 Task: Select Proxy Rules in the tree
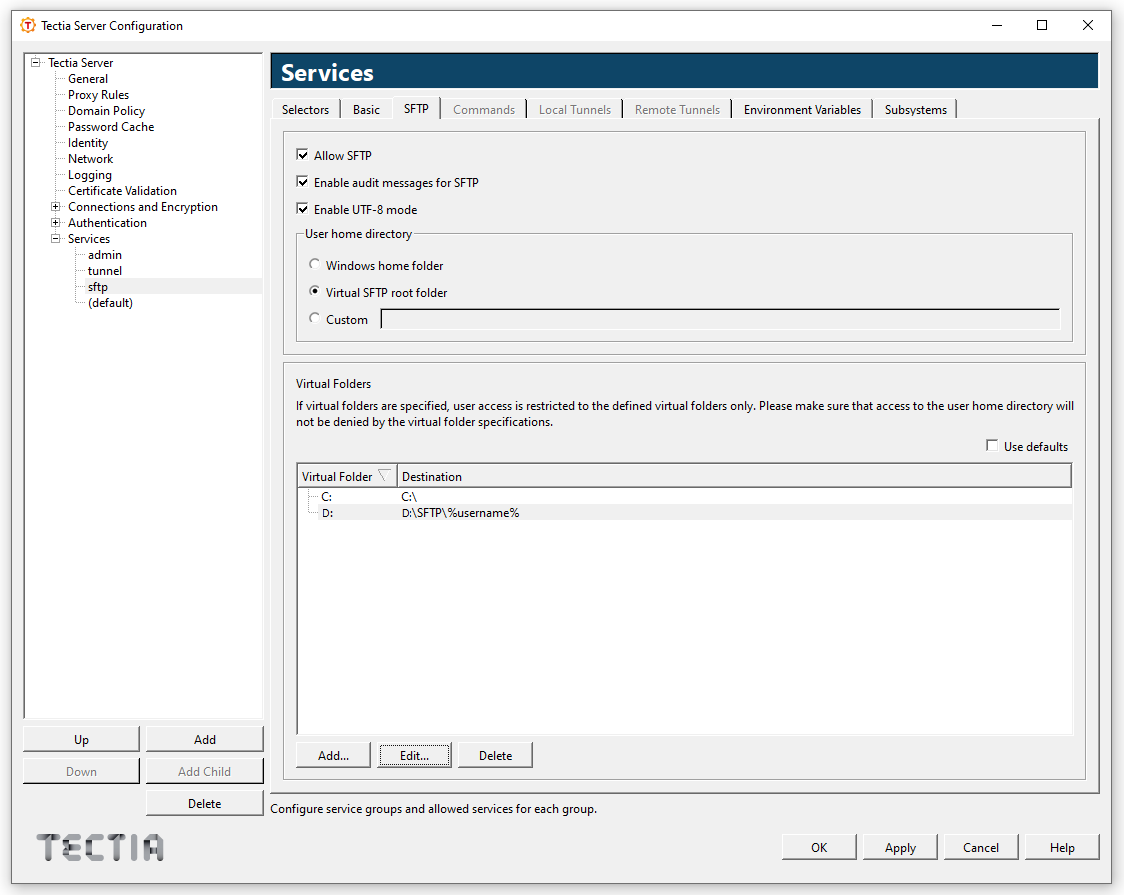coord(98,95)
